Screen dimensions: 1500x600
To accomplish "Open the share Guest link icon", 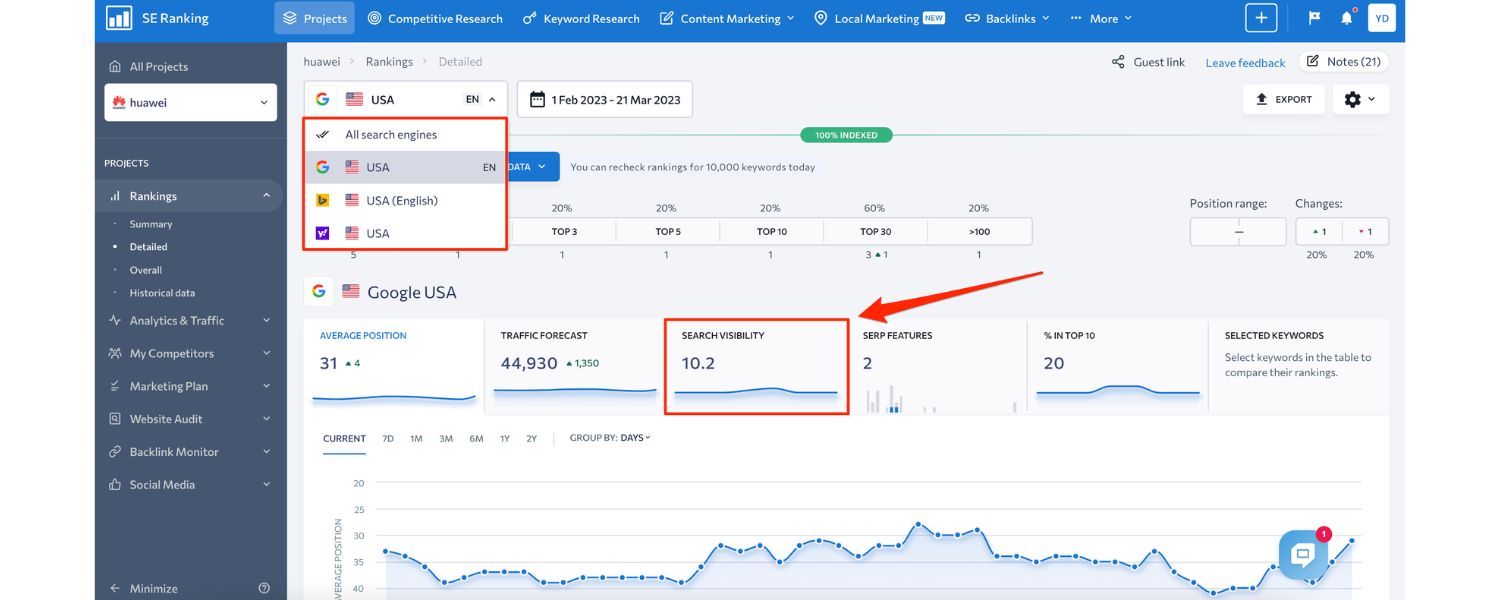I will pos(1117,61).
